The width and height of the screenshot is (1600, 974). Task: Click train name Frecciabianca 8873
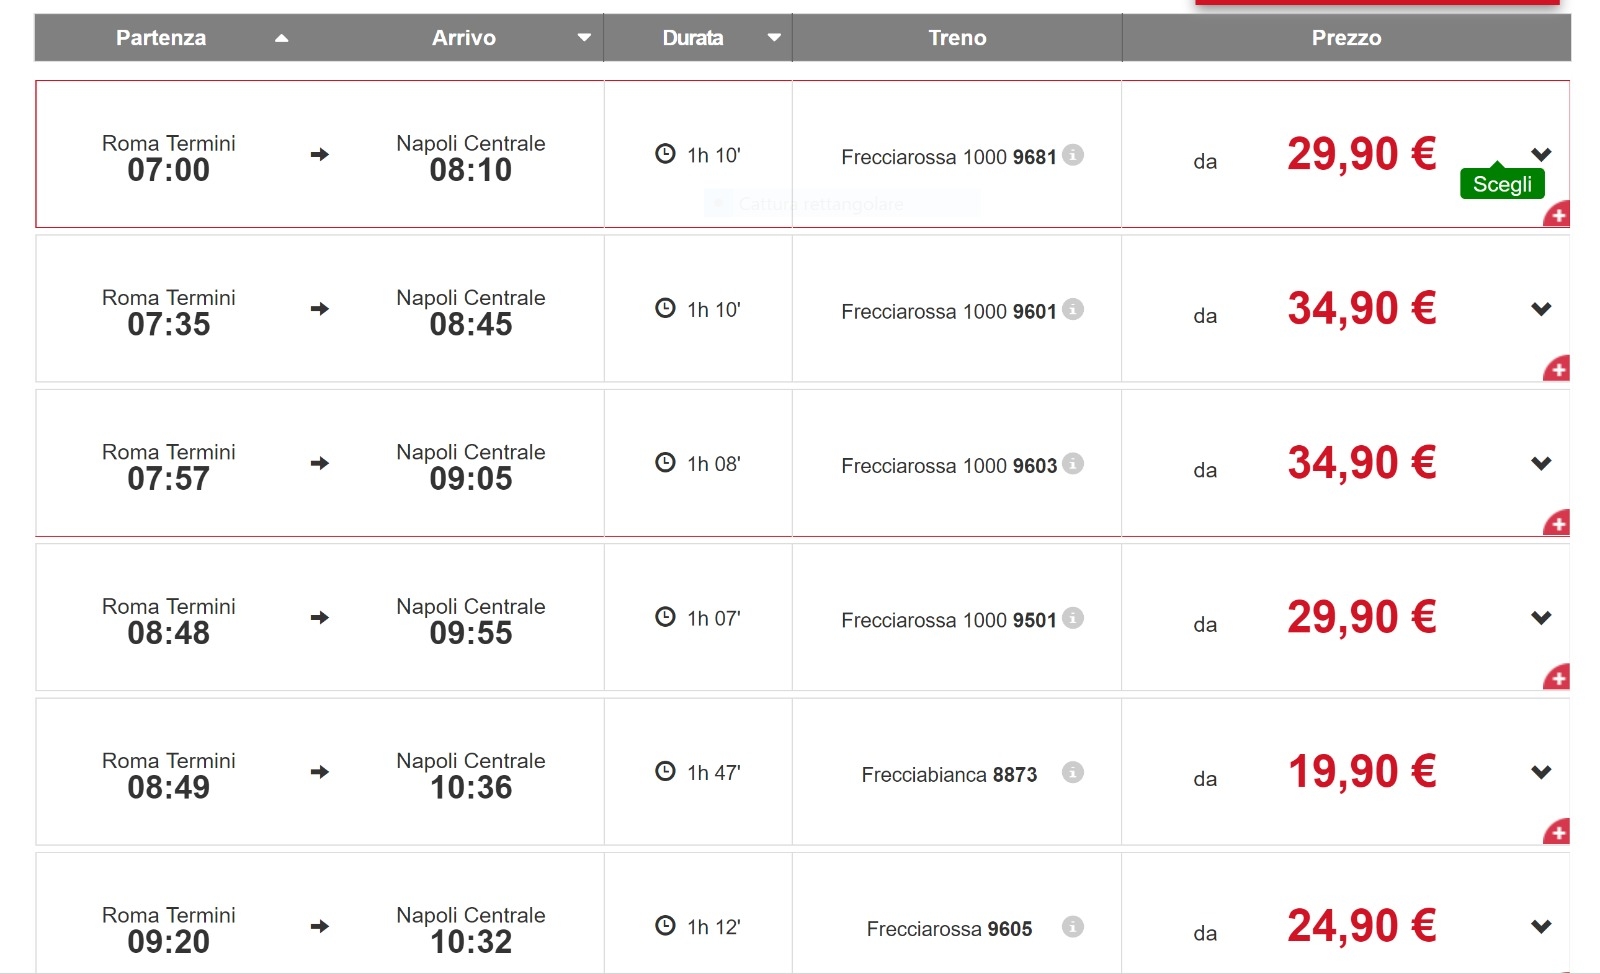pos(949,774)
